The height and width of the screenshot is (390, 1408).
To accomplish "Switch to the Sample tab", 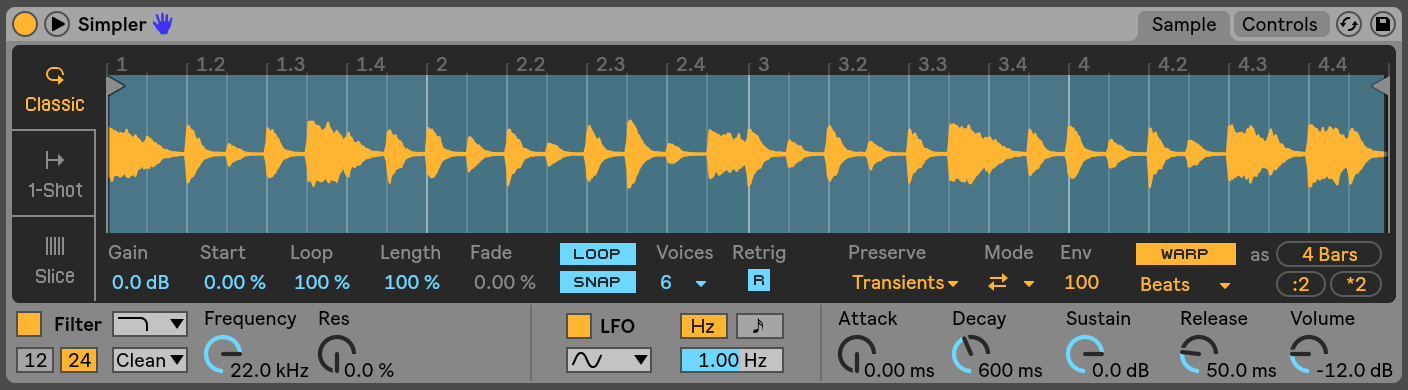I will tap(1184, 24).
